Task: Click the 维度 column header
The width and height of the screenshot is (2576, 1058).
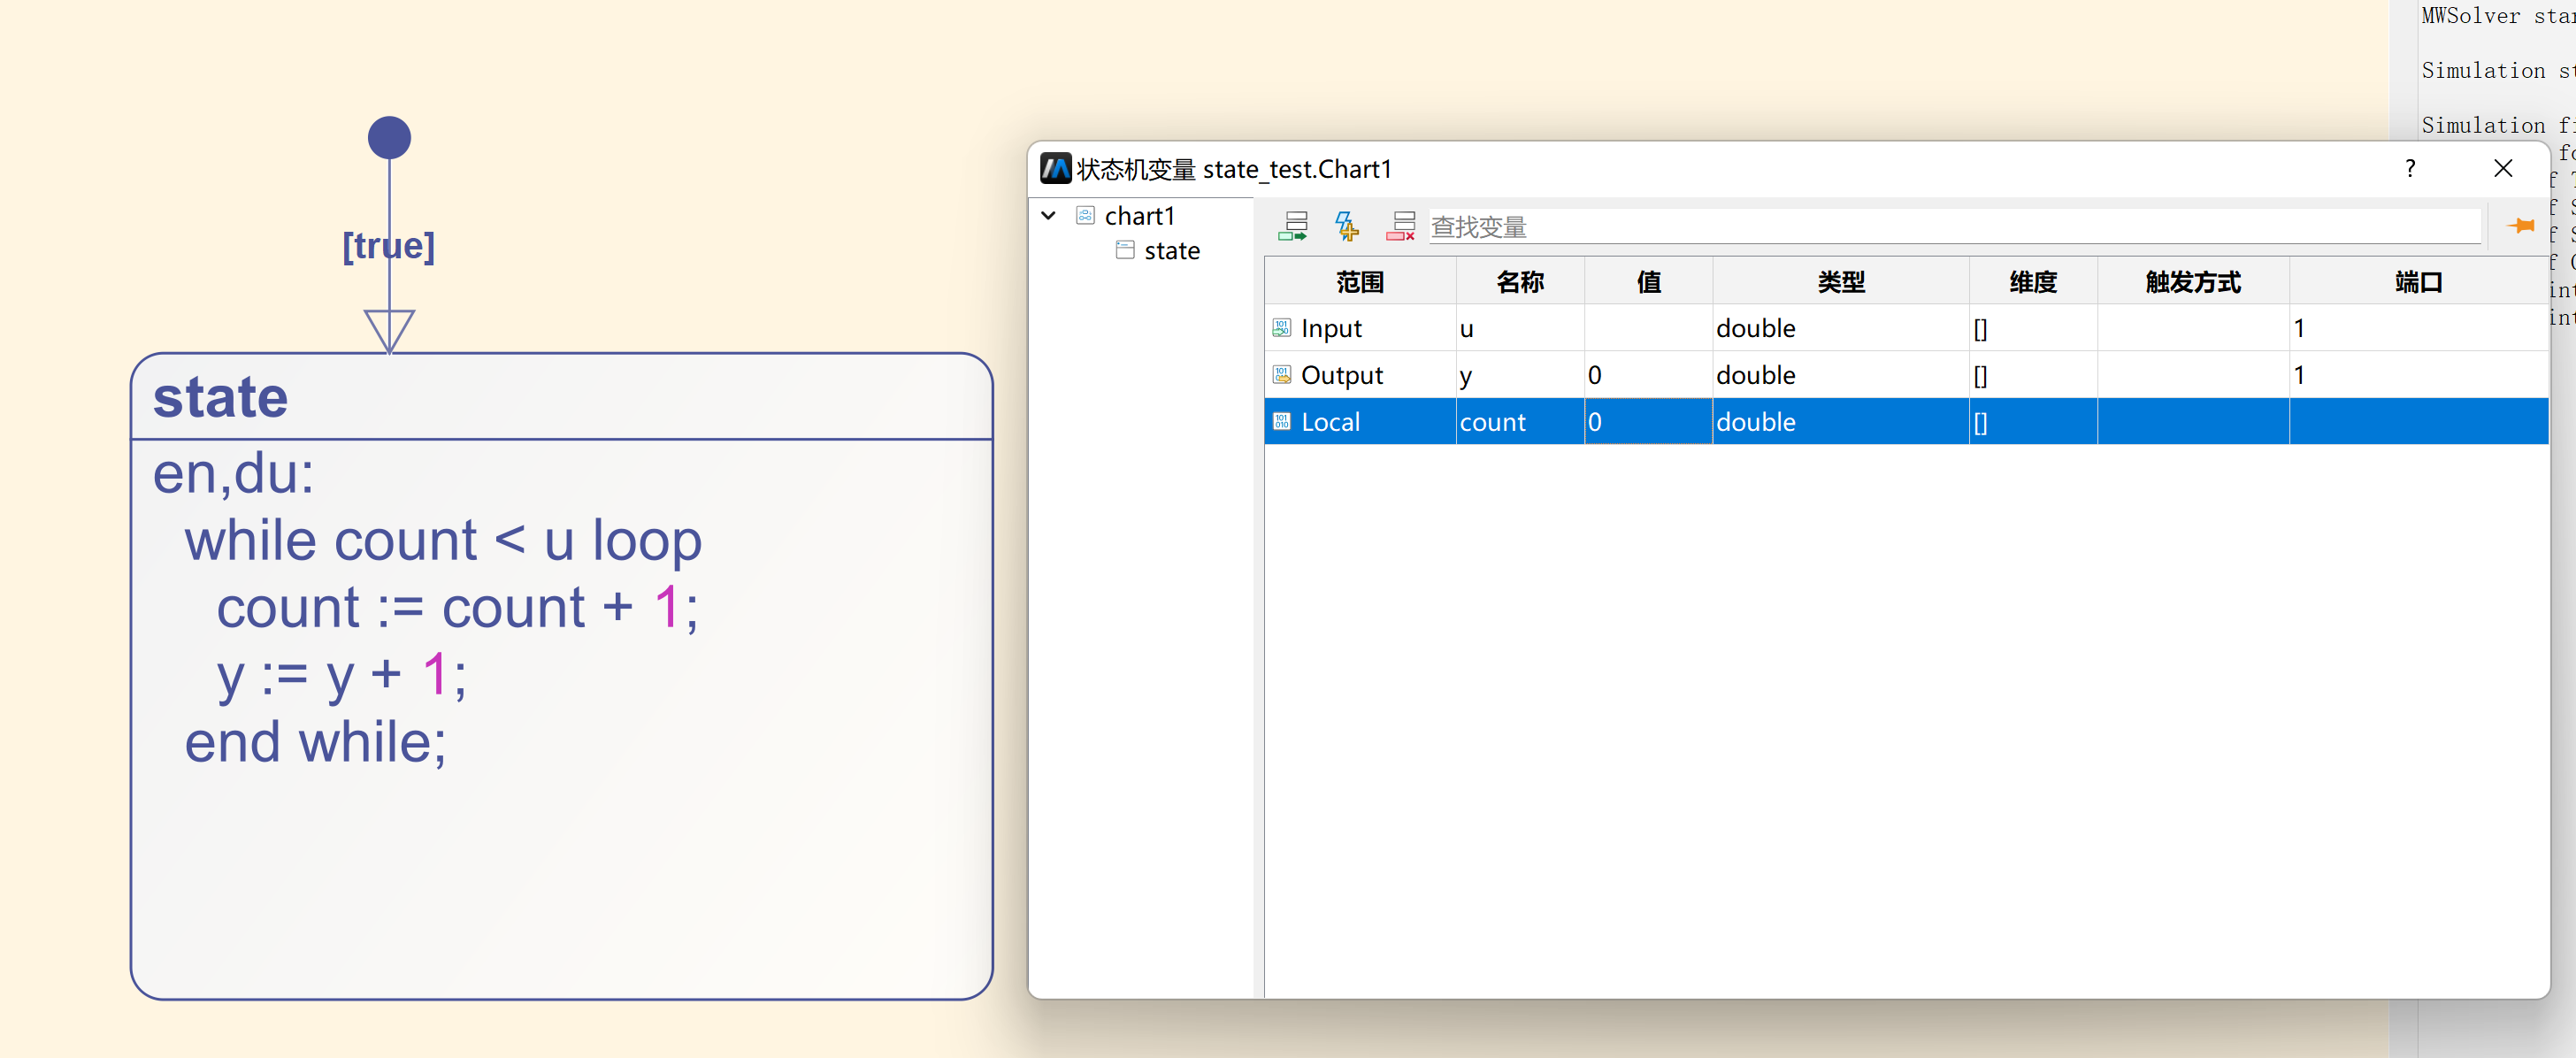Action: [x=2033, y=281]
